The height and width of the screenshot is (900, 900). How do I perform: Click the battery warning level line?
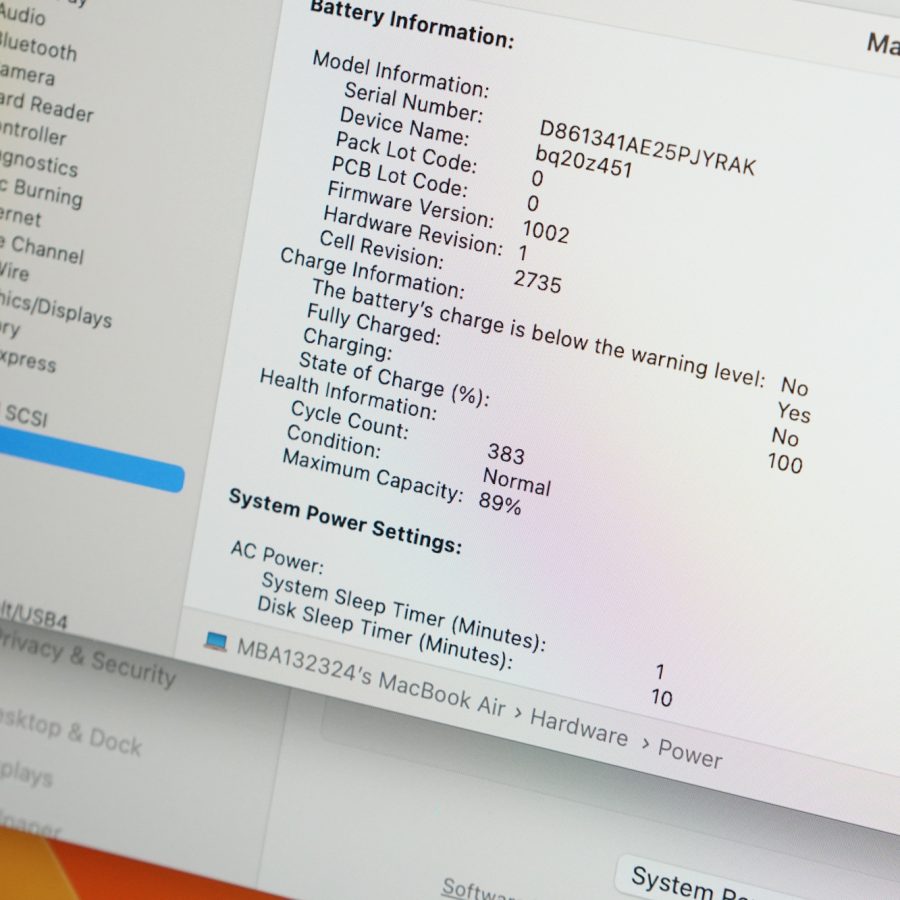pos(539,333)
